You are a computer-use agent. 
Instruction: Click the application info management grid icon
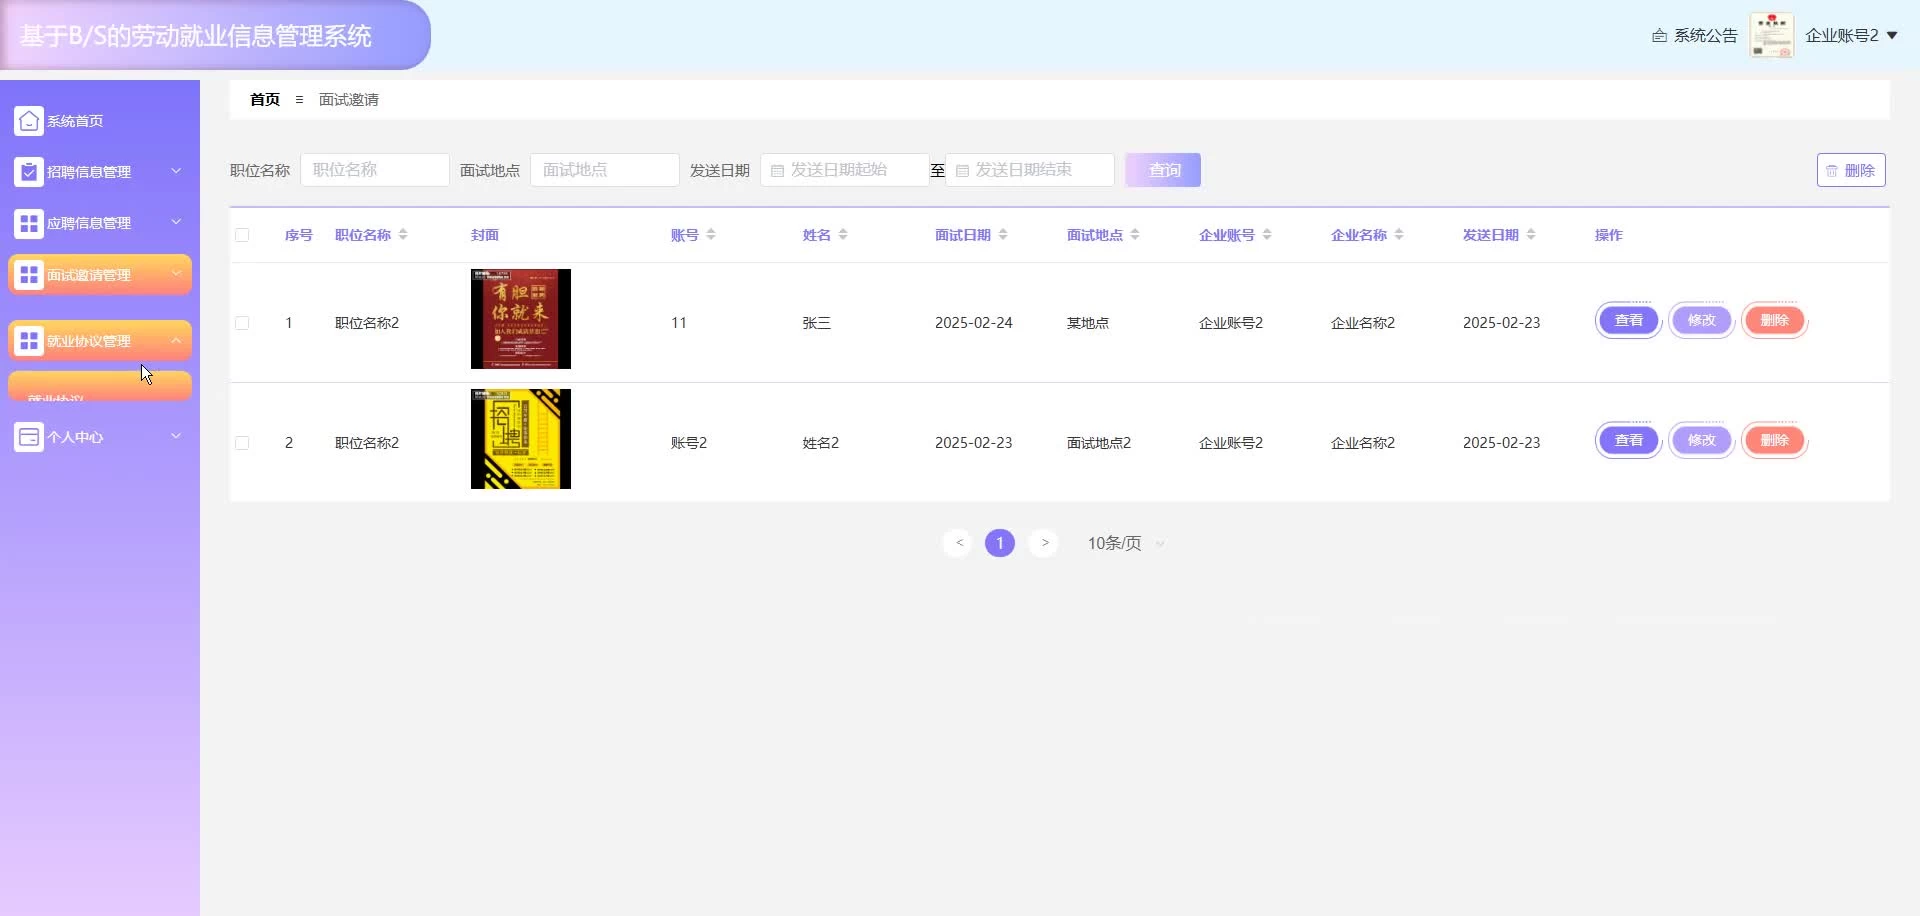tap(29, 223)
